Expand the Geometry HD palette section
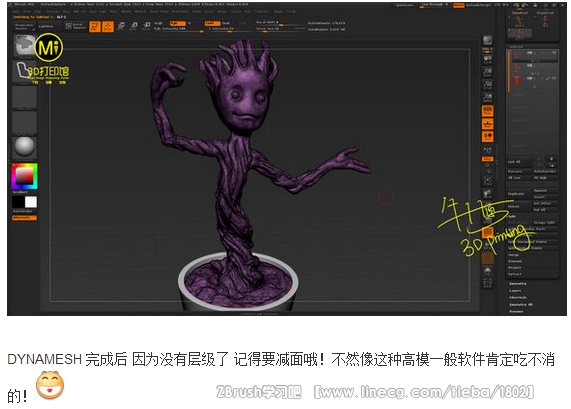571x409 pixels. click(521, 304)
